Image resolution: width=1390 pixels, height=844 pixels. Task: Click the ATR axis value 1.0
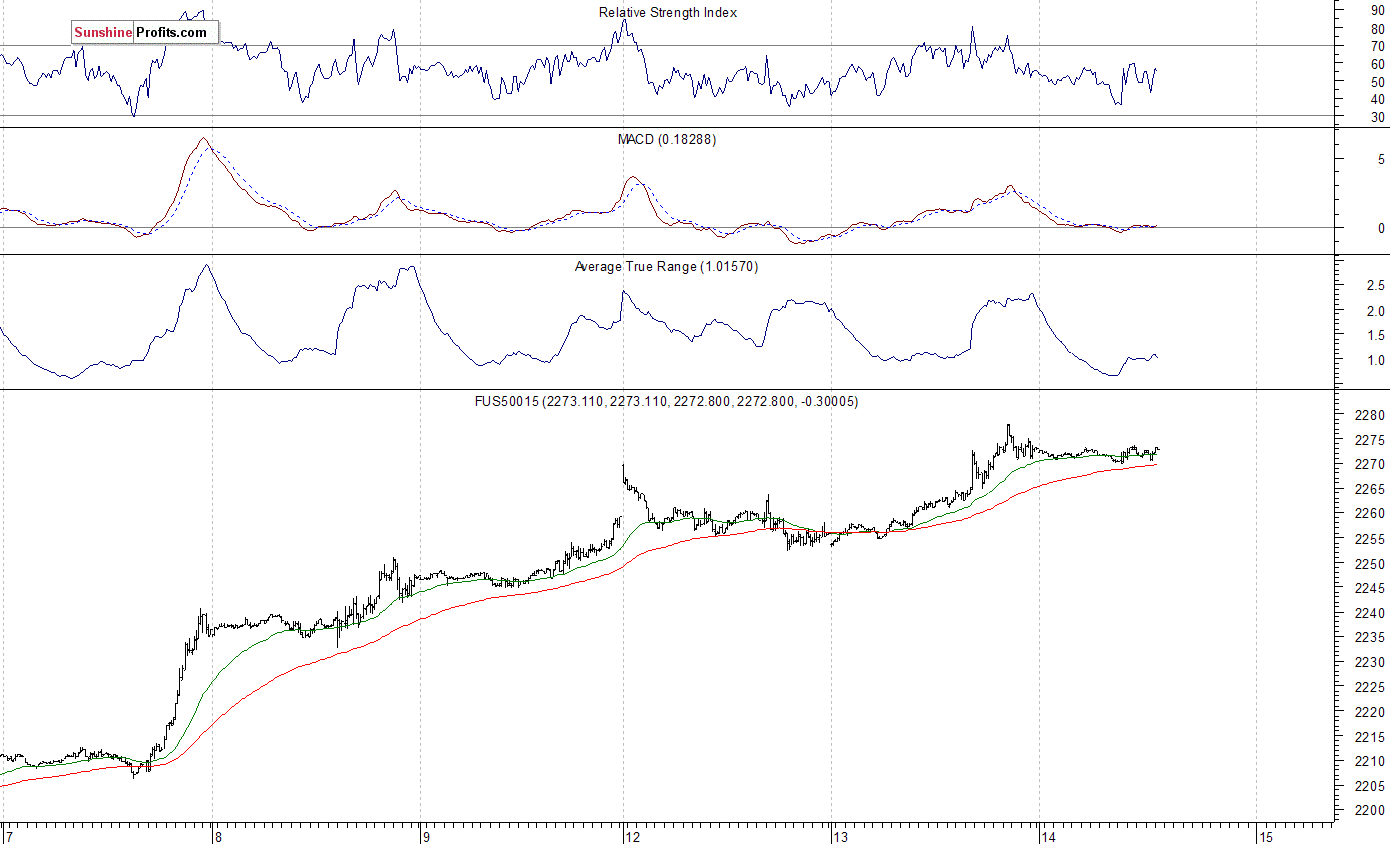point(1375,360)
